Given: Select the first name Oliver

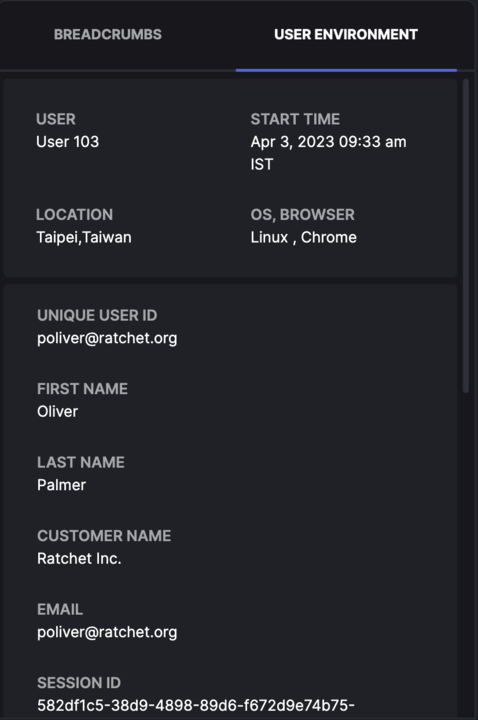Looking at the screenshot, I should 57,411.
